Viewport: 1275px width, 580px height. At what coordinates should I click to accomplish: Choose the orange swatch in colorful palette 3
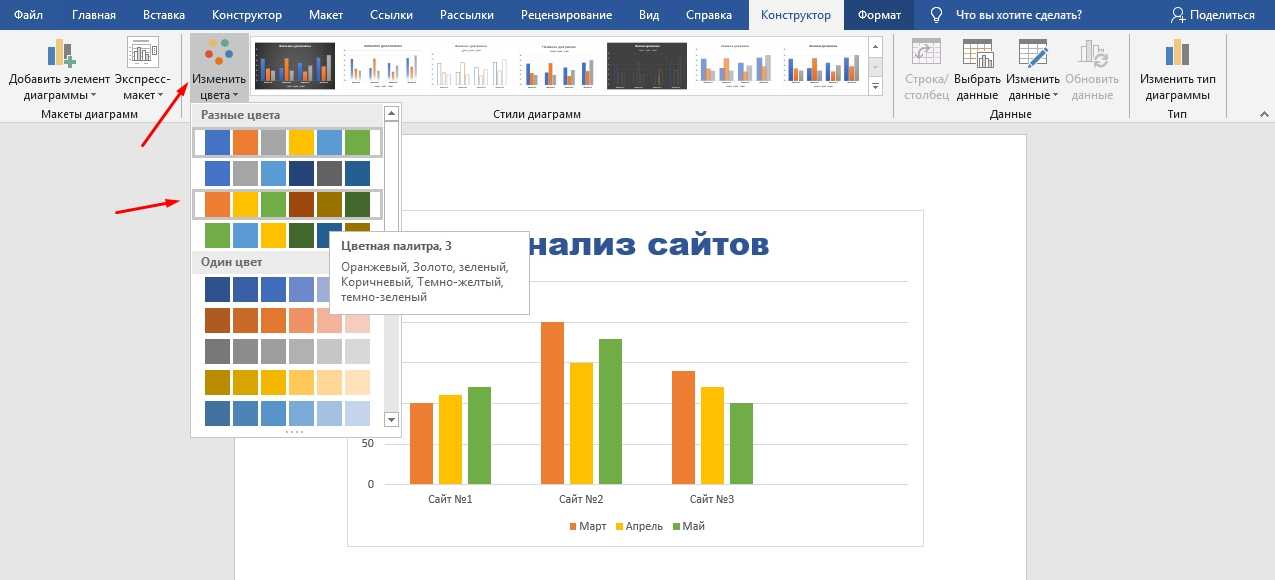217,204
